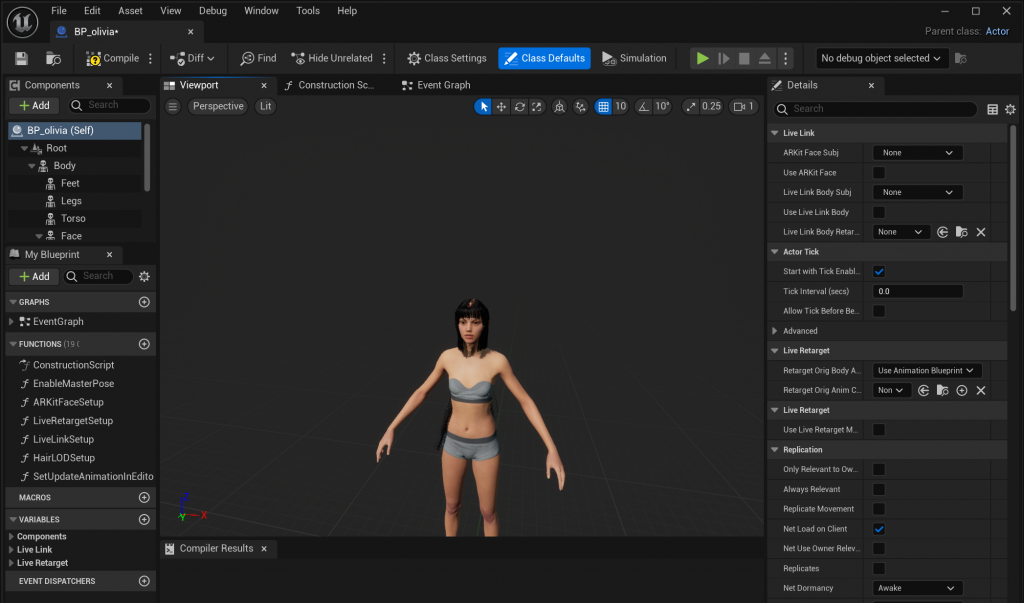Enable the Use ARKit Face checkbox
1024x603 pixels.
879,173
